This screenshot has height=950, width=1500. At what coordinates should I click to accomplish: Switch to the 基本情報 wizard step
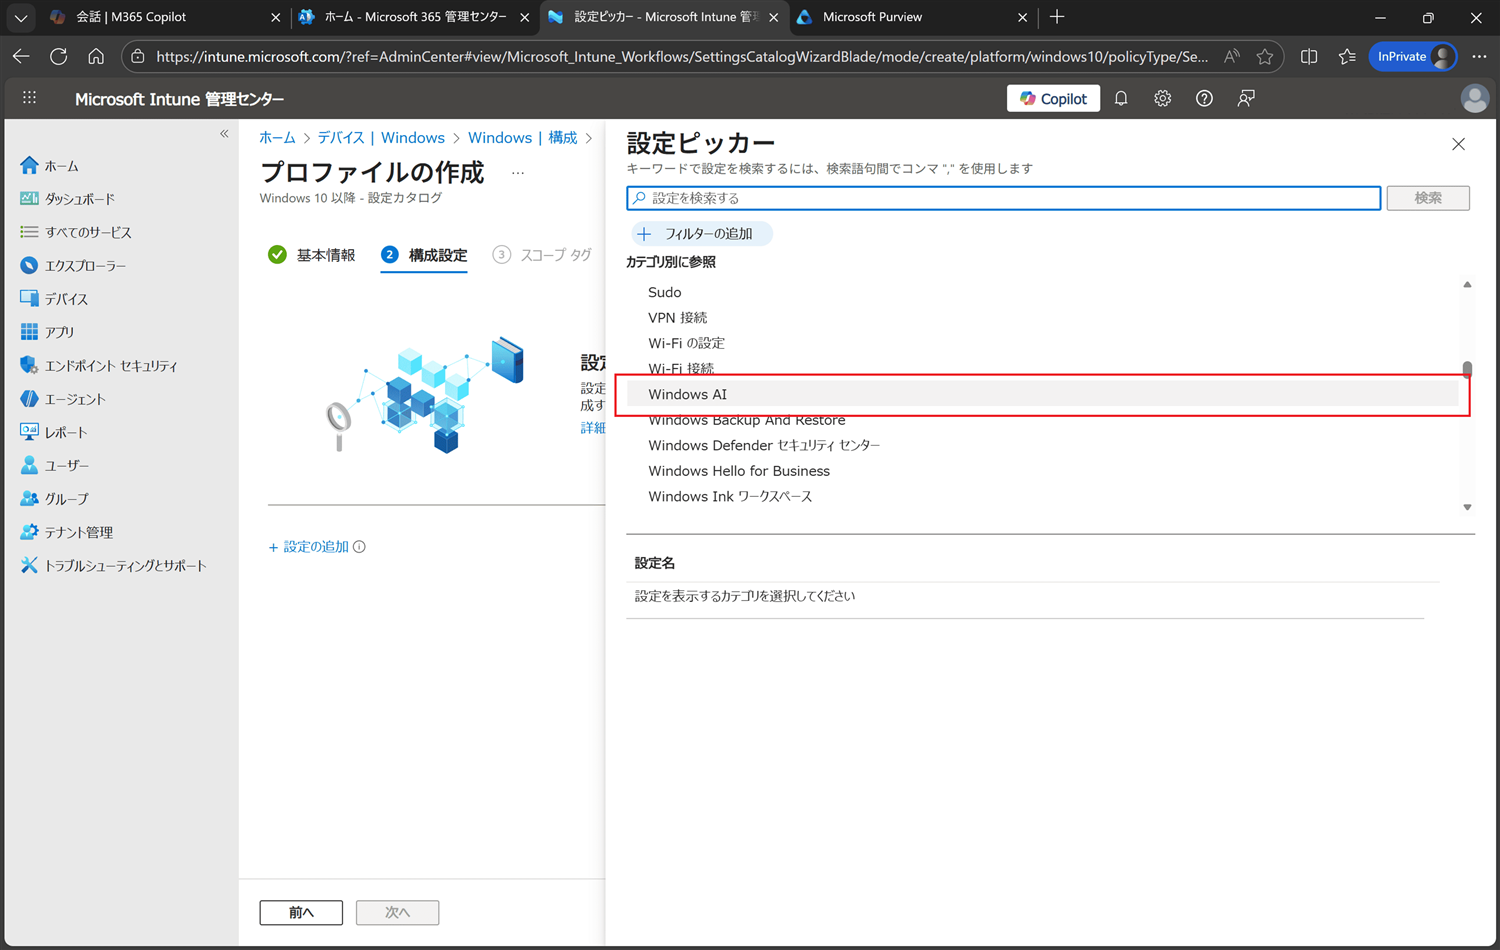(312, 255)
